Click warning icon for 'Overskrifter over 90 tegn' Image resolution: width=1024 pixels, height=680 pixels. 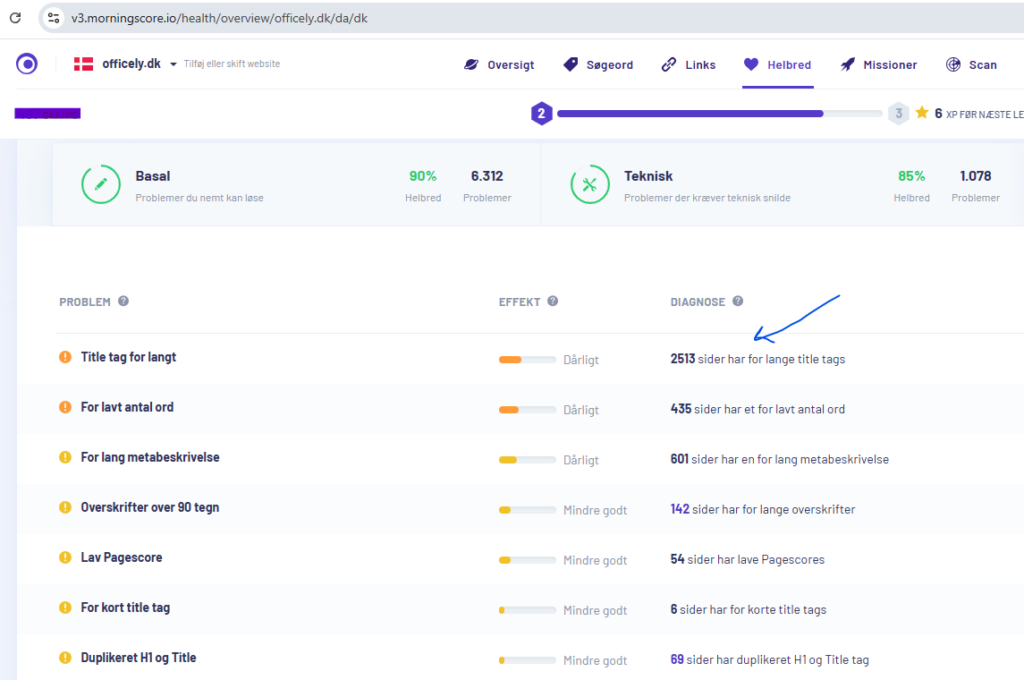[x=65, y=507]
